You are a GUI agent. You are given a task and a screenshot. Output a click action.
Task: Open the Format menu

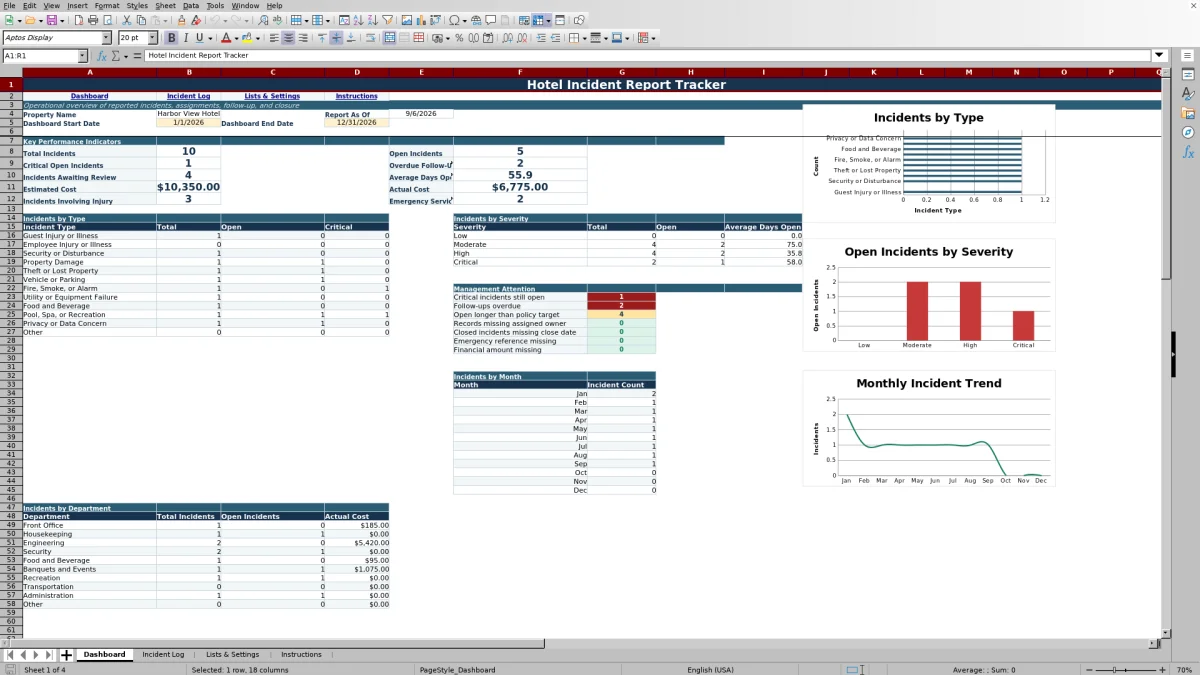point(107,6)
